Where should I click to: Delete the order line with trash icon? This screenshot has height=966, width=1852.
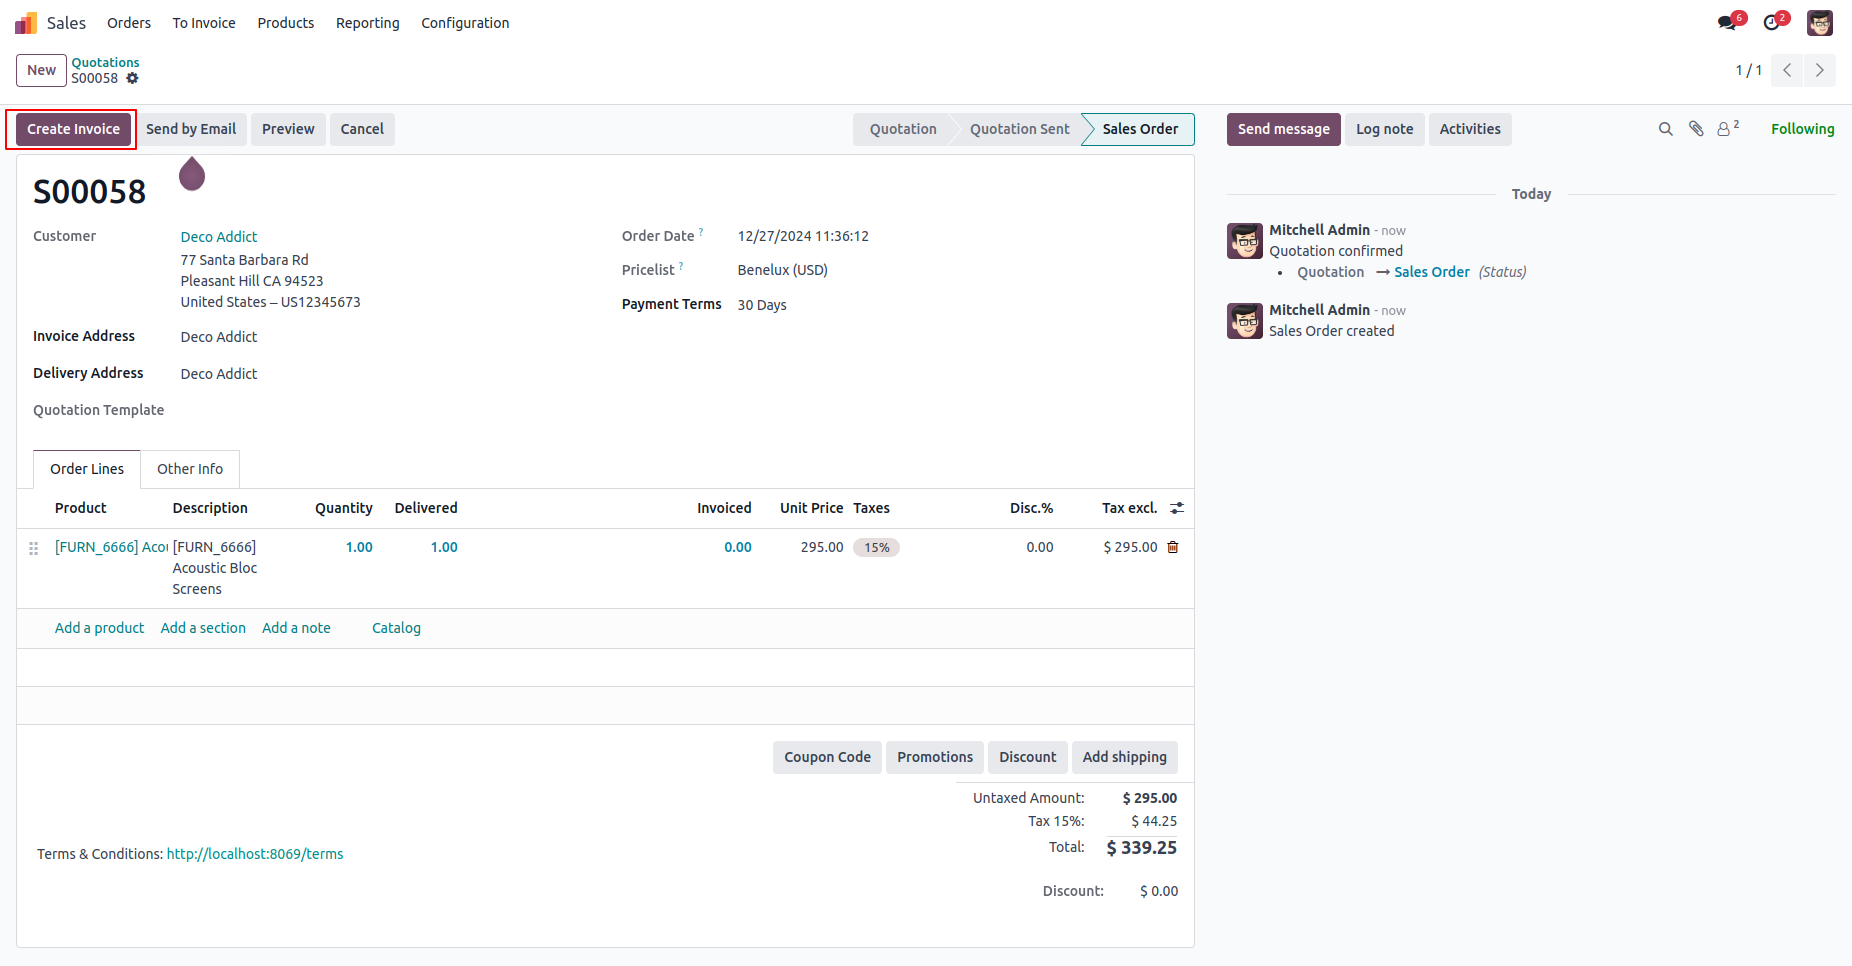[1173, 547]
